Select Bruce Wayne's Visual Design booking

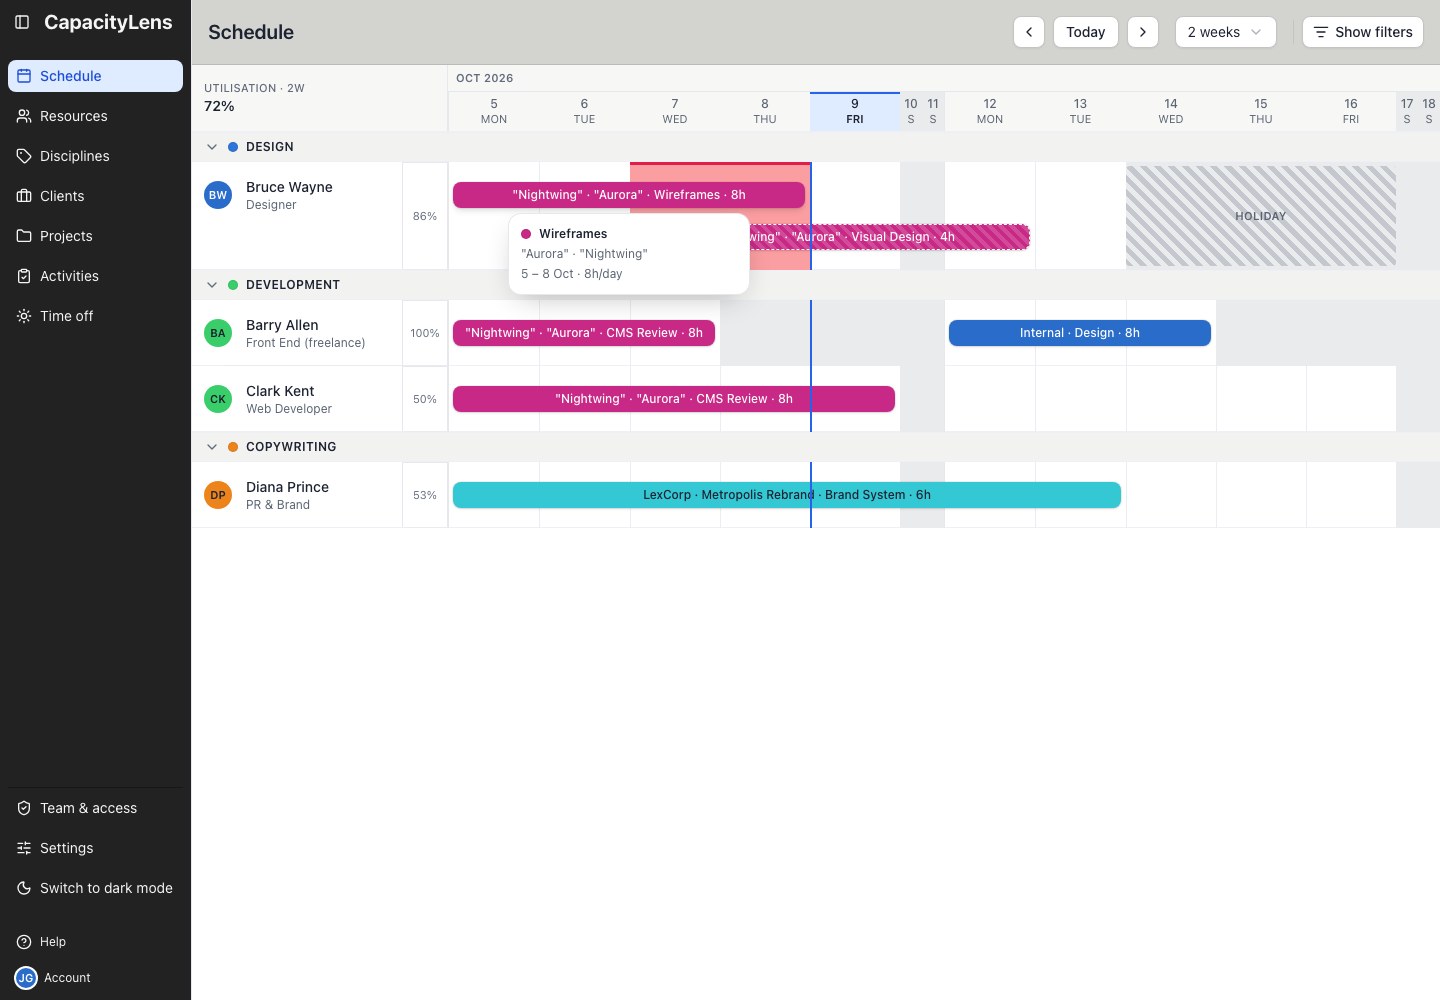[890, 237]
